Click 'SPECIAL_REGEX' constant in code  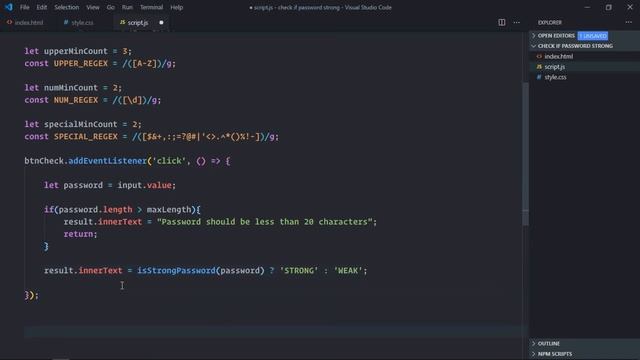86,137
